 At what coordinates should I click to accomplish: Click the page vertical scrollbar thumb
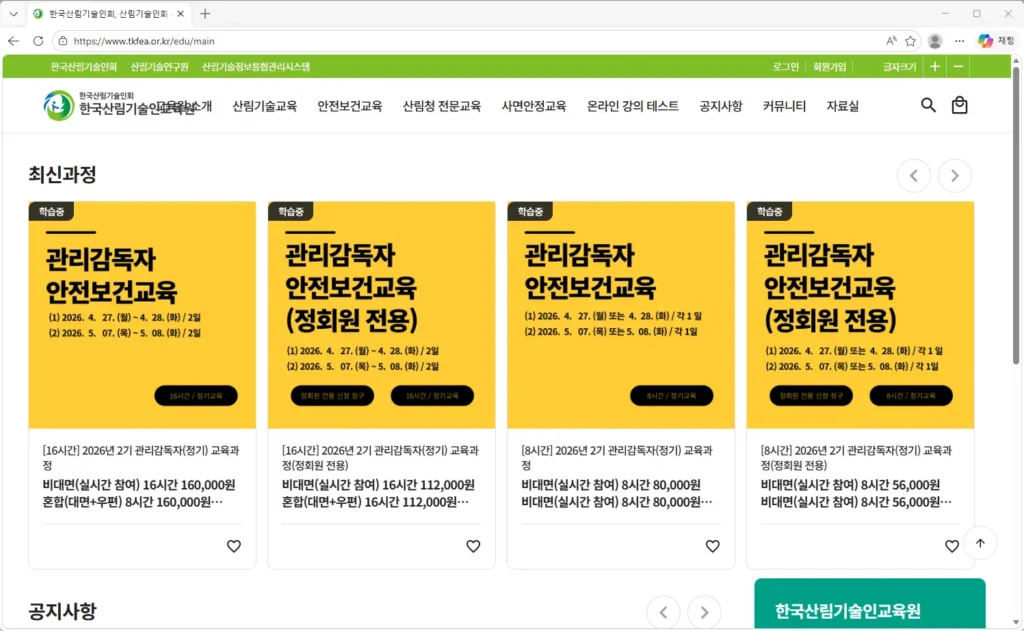click(1016, 216)
